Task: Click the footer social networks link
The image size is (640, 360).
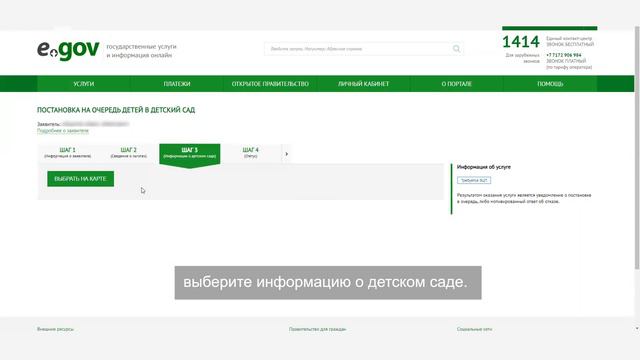Action: tap(474, 329)
